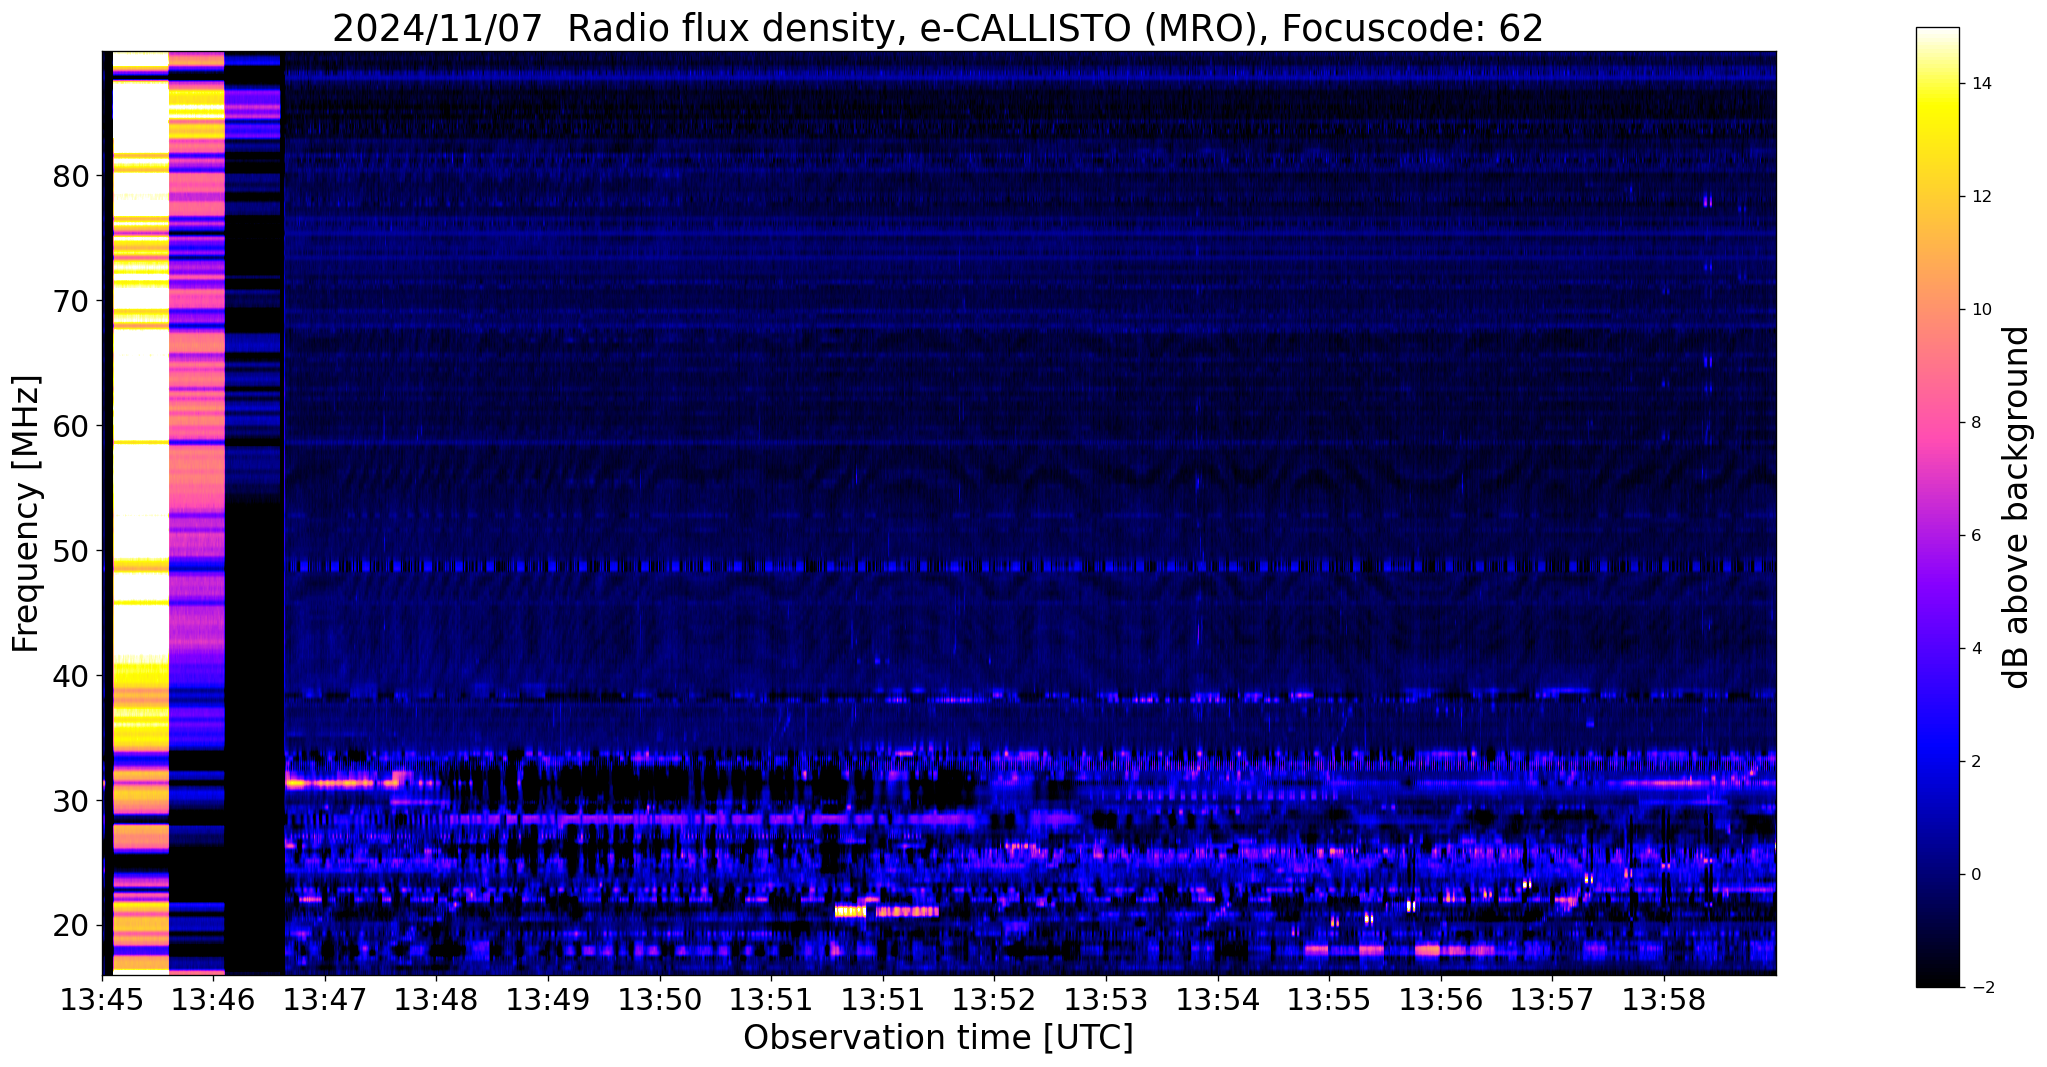Click the 13:55 time tick label

click(1329, 999)
